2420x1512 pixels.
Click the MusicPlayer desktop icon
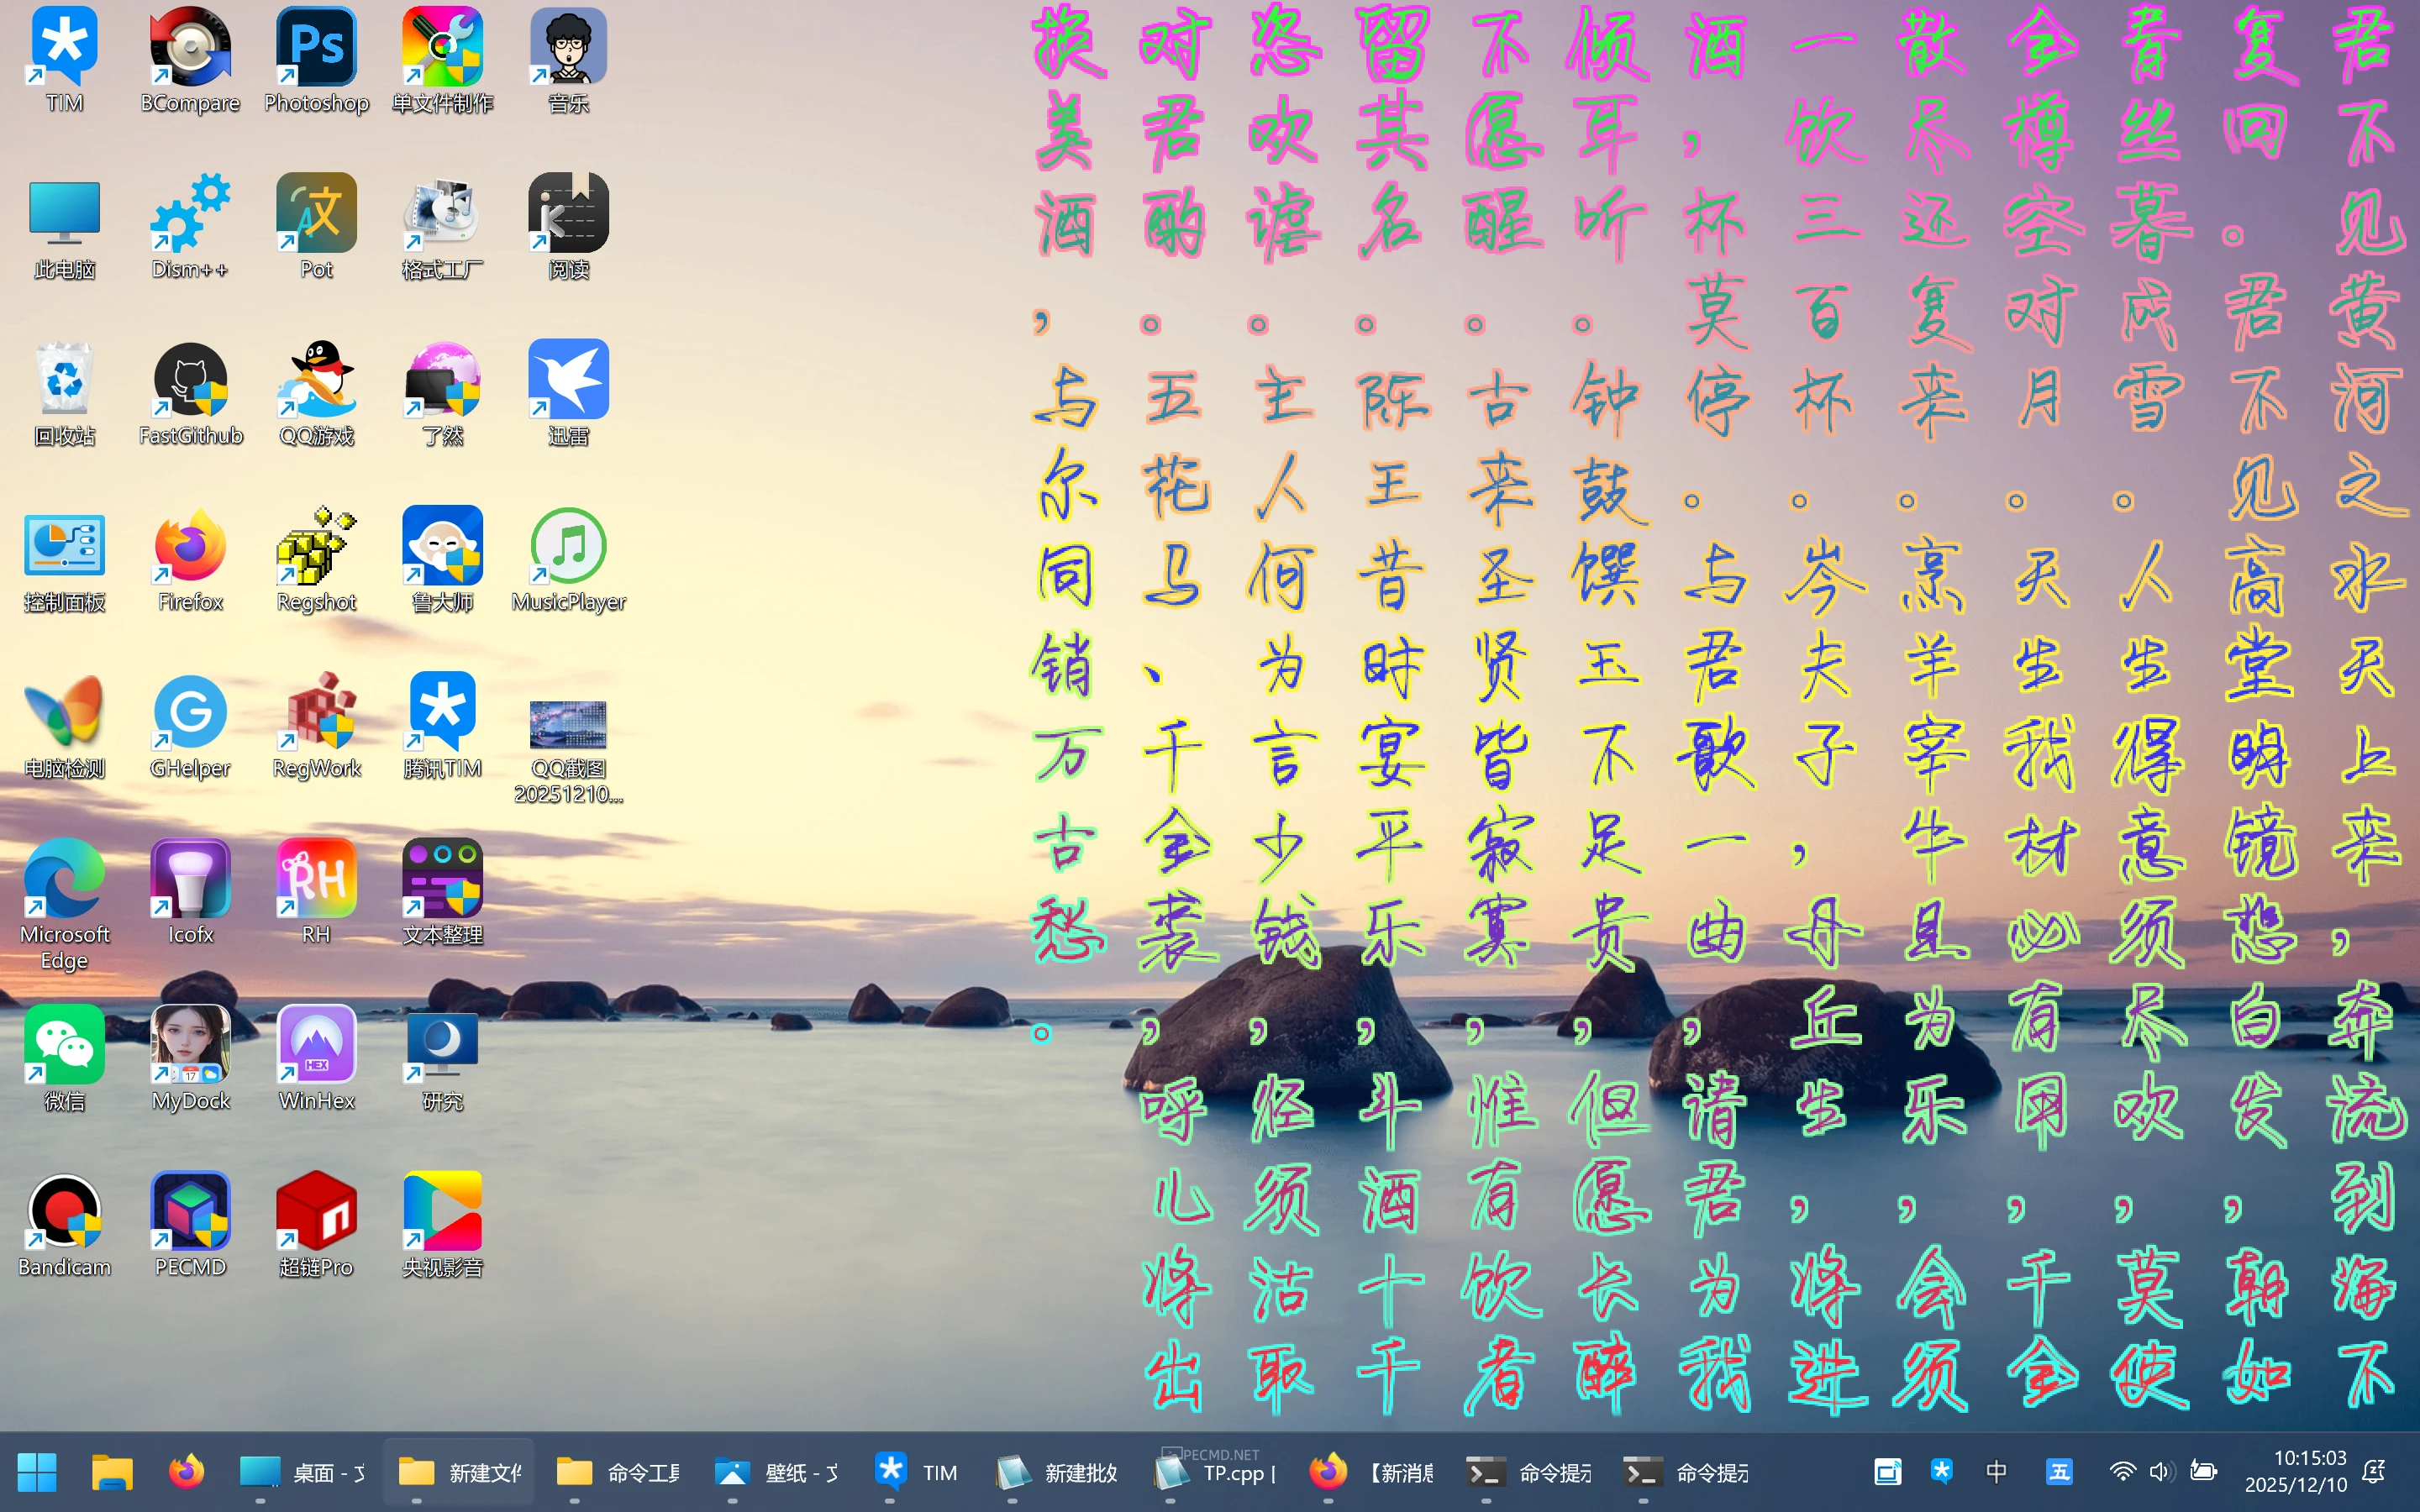568,548
